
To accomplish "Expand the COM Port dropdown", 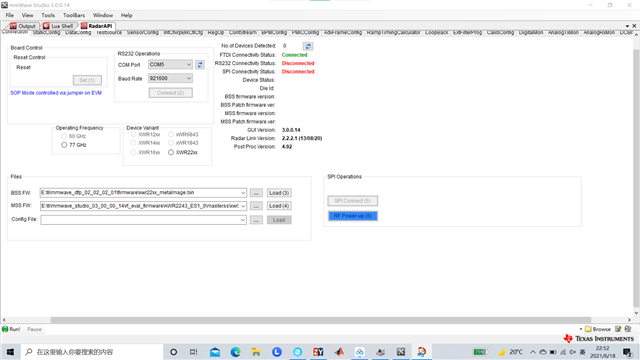I will click(x=189, y=64).
